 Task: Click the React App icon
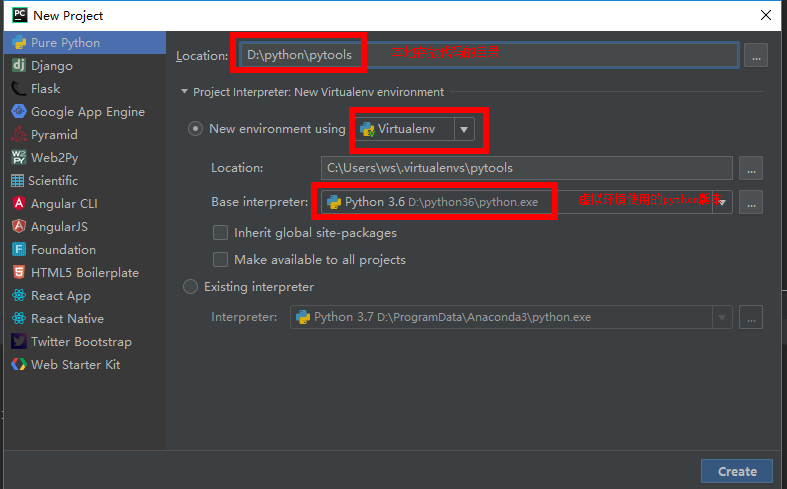pyautogui.click(x=19, y=296)
